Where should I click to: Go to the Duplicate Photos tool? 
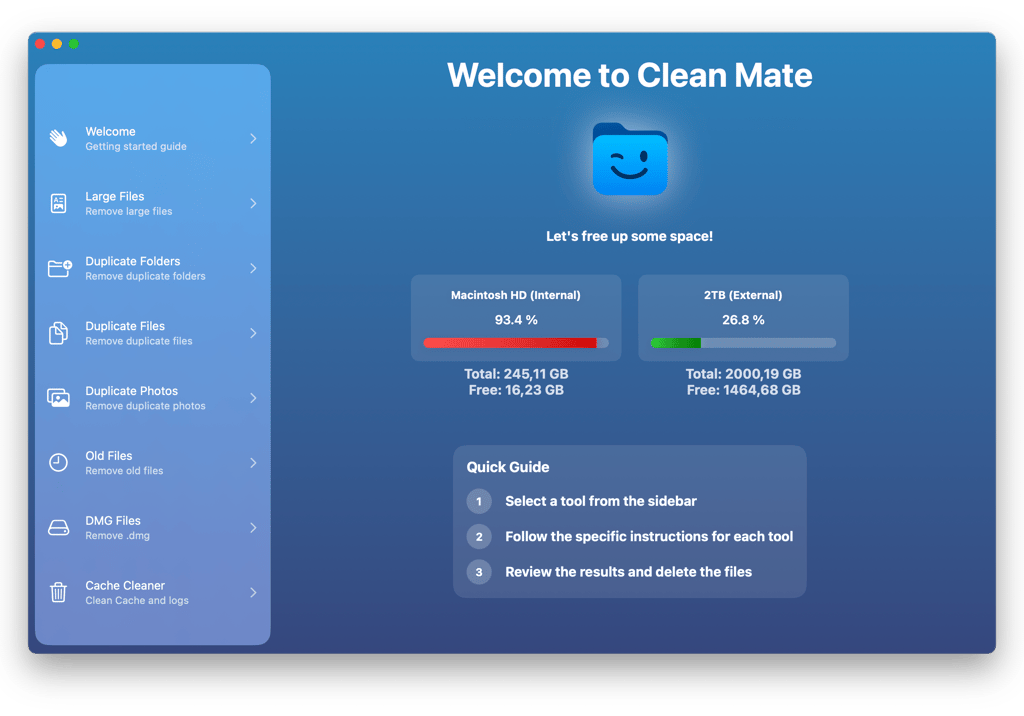pyautogui.click(x=153, y=398)
